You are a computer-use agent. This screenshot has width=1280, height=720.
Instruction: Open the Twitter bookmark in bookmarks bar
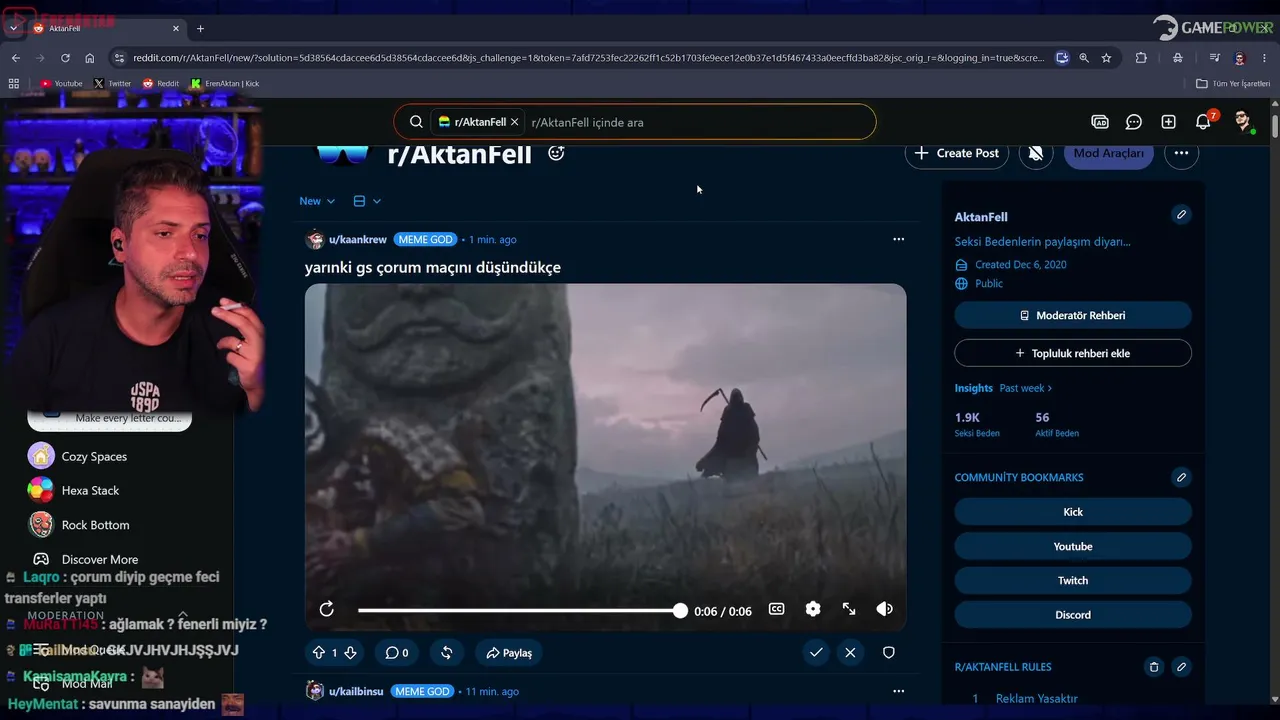pyautogui.click(x=113, y=84)
